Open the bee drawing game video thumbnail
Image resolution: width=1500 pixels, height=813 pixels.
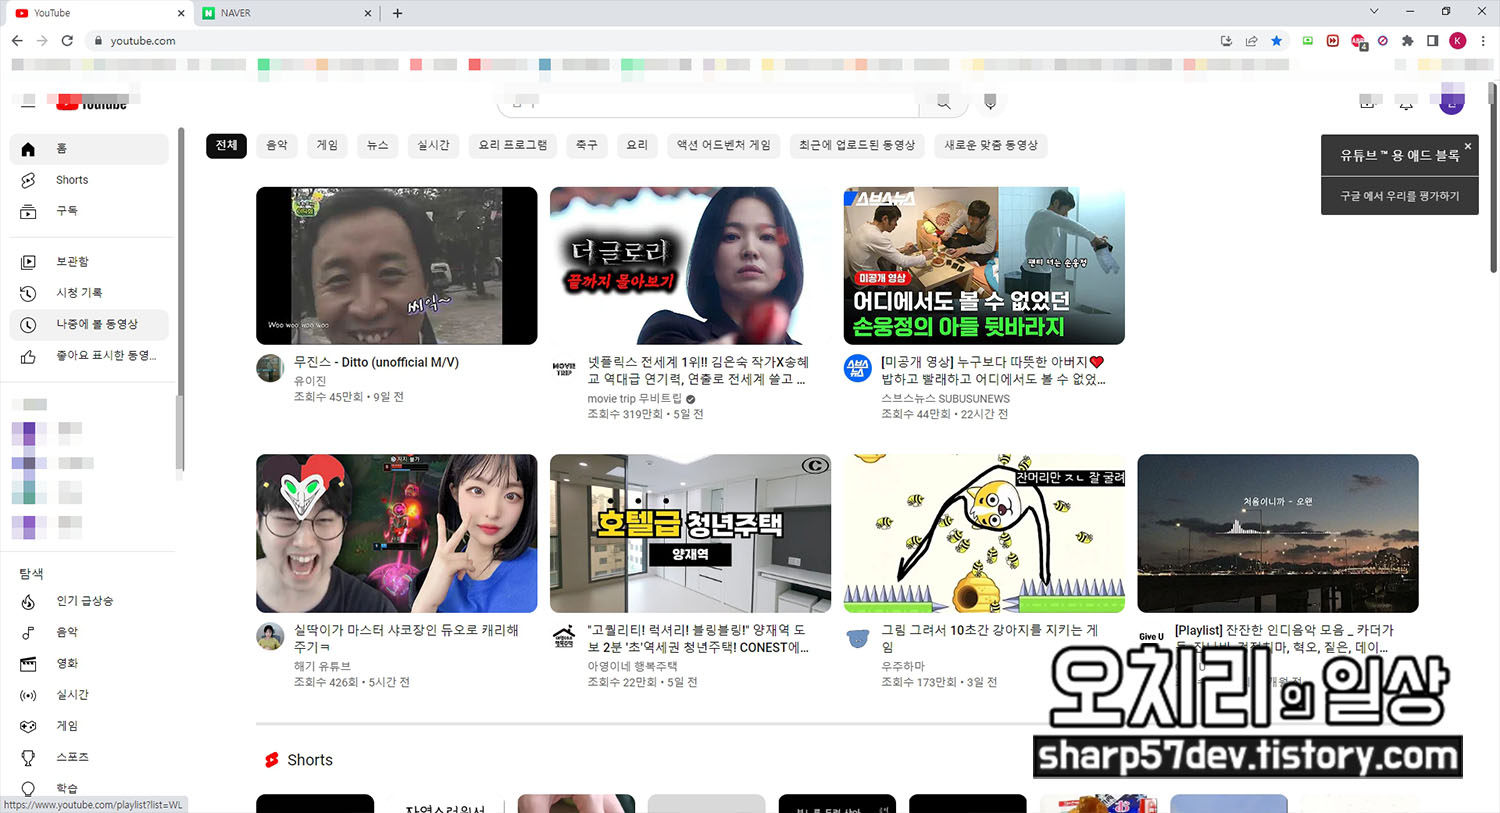click(984, 534)
